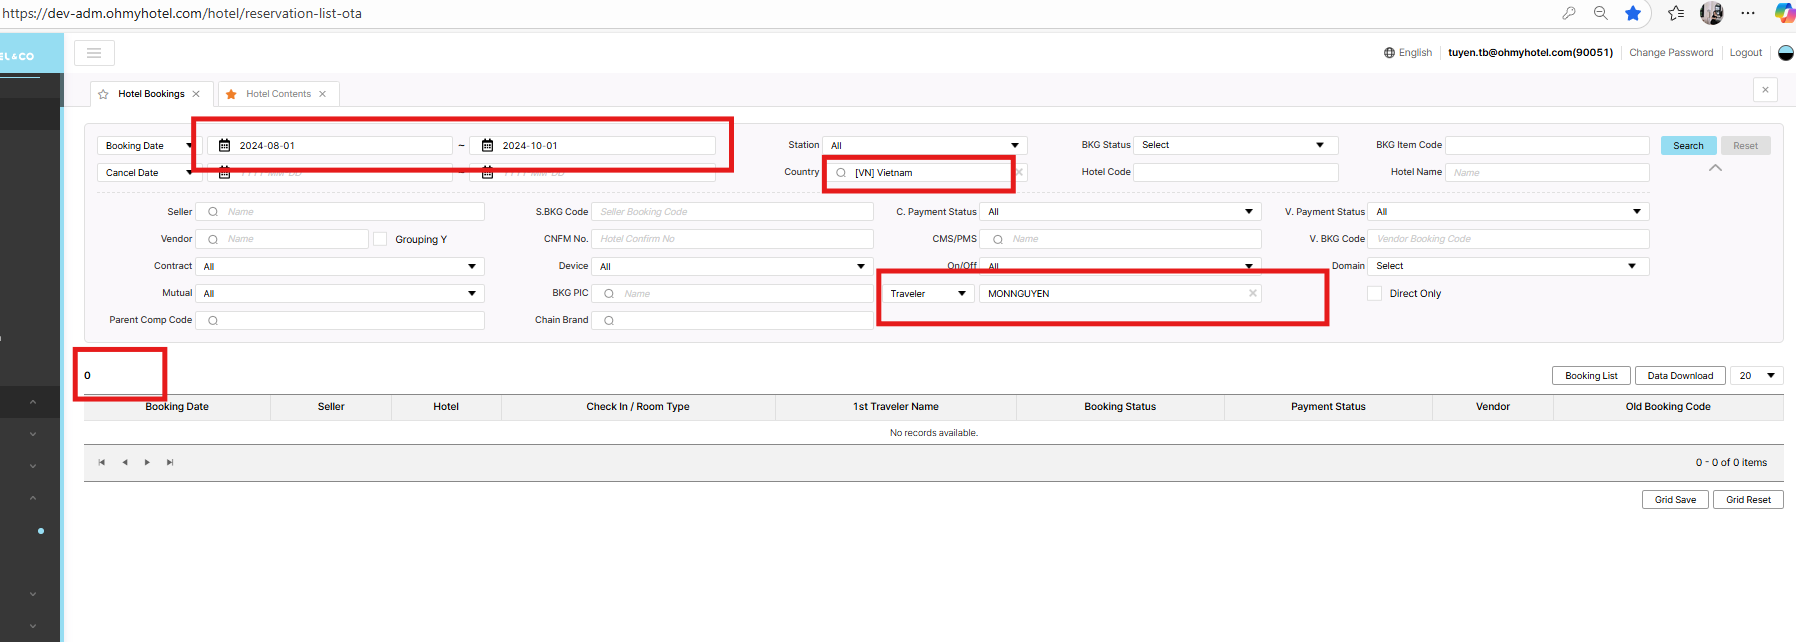Click the Vendor search magnifier icon
The height and width of the screenshot is (642, 1796).
tap(213, 239)
